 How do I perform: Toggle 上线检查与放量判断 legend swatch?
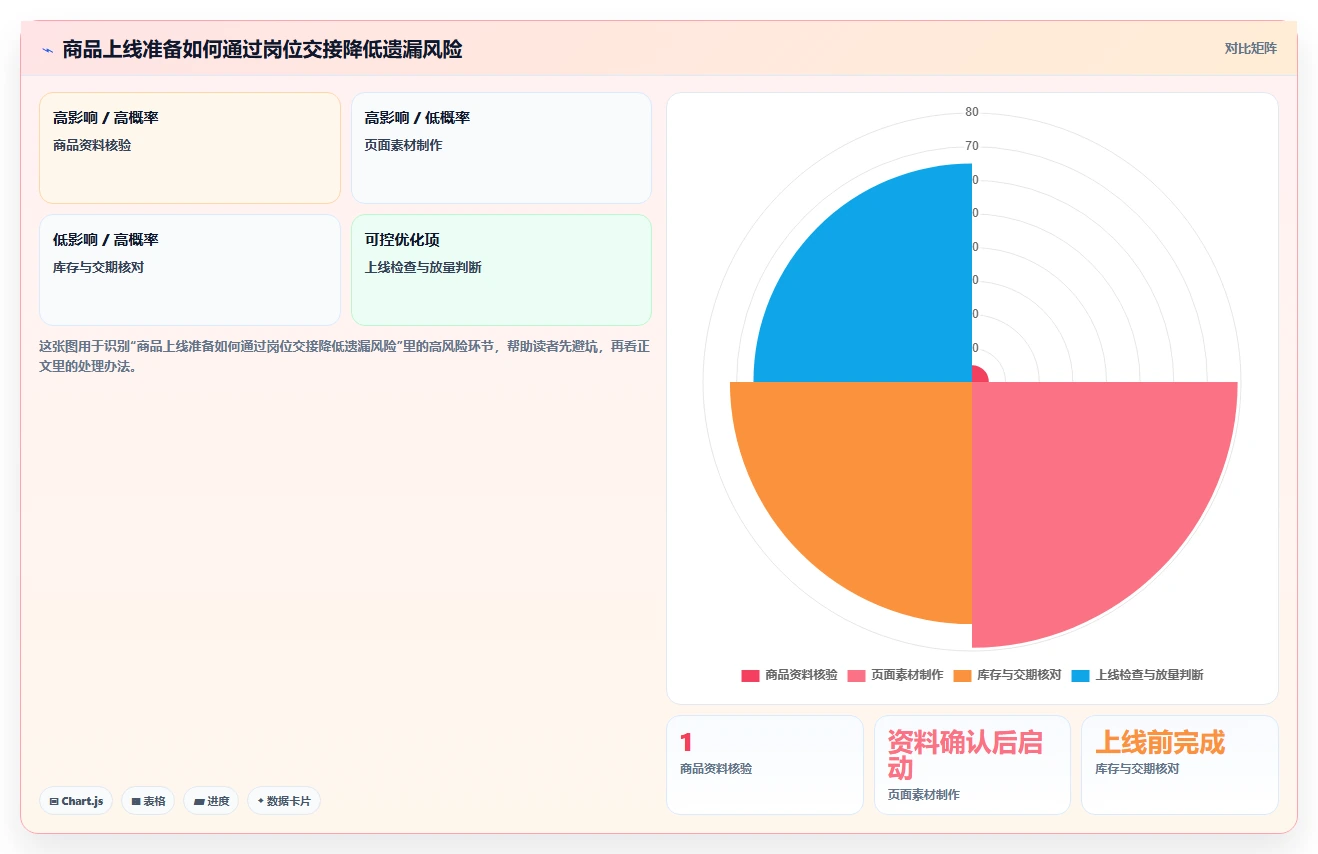(1080, 676)
